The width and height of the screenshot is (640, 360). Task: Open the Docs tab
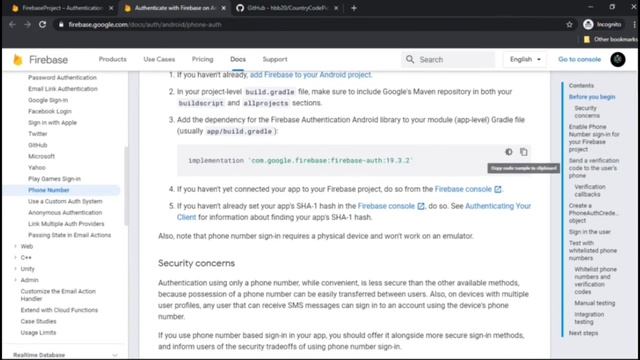coord(238,59)
